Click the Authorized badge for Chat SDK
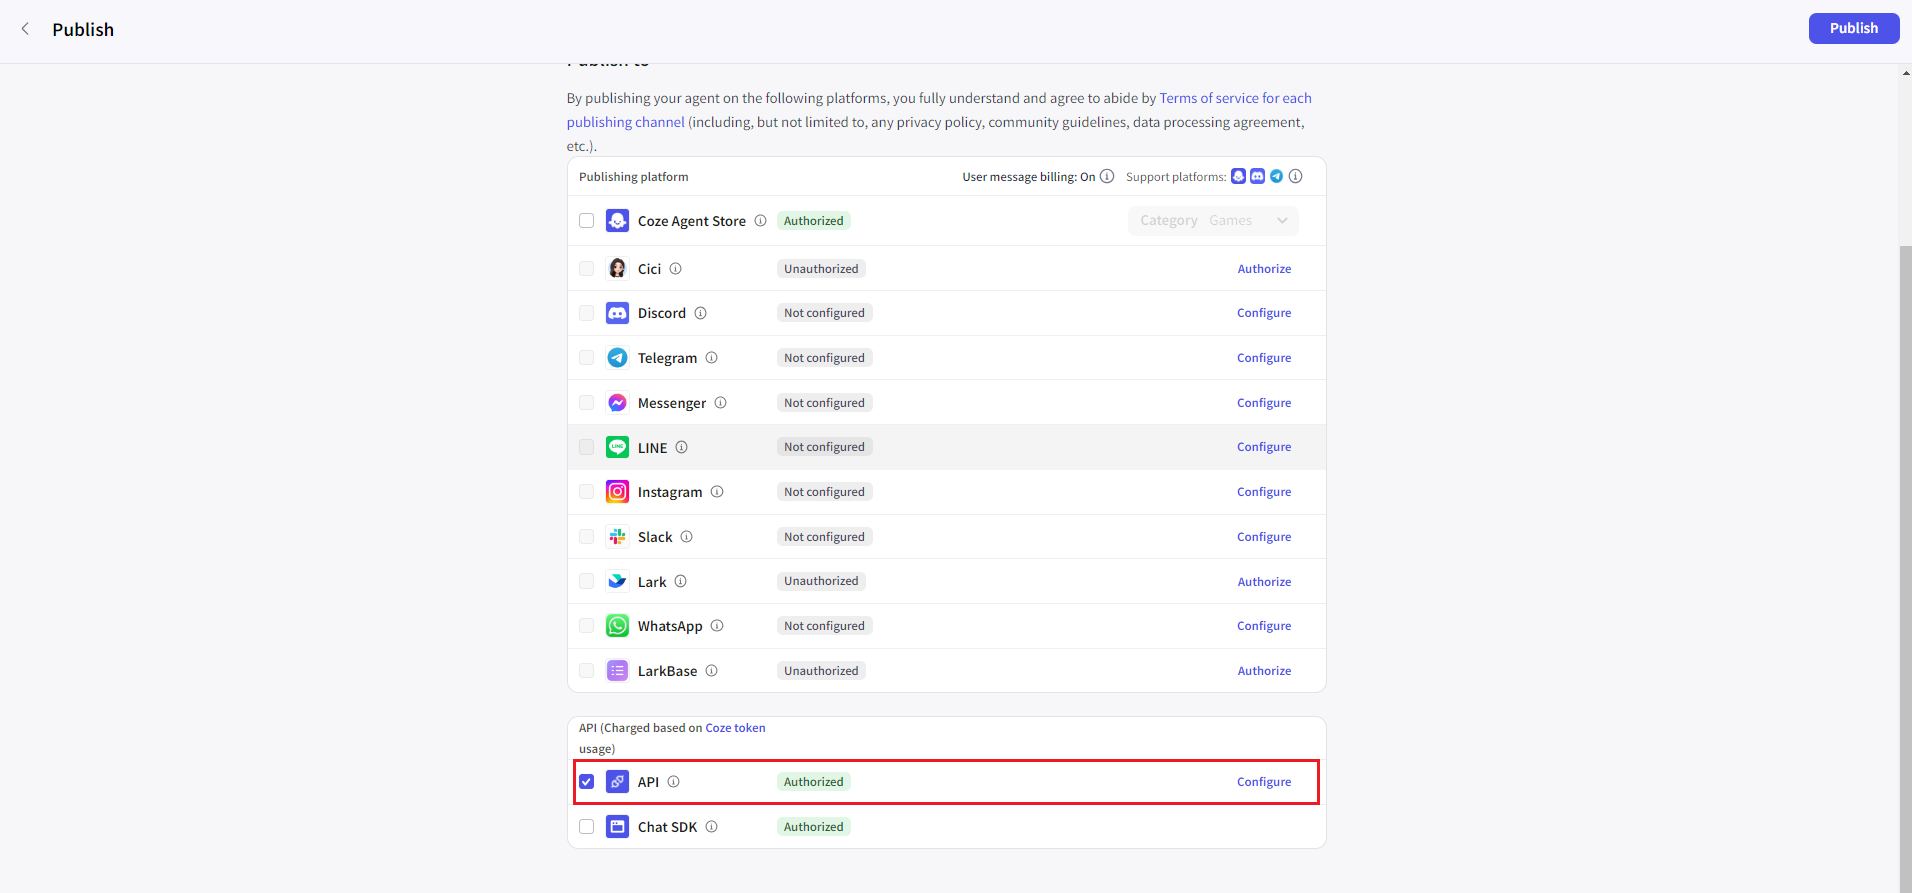 813,827
